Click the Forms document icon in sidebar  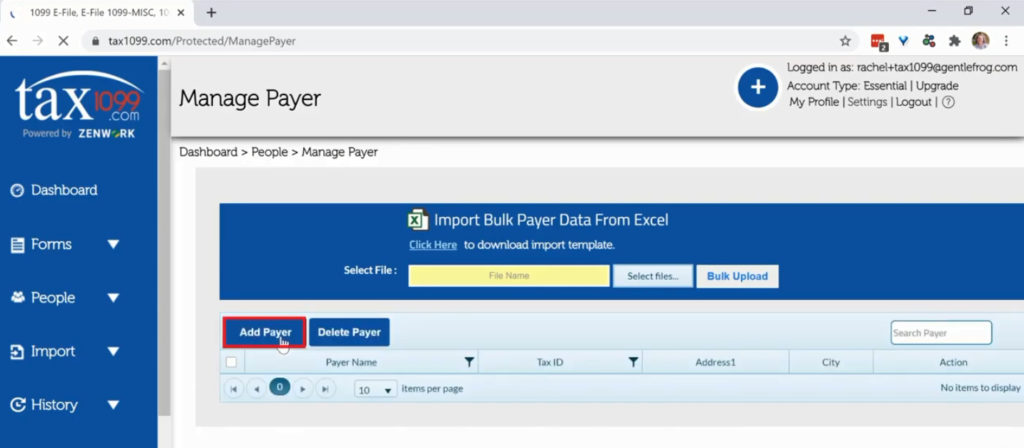[18, 245]
